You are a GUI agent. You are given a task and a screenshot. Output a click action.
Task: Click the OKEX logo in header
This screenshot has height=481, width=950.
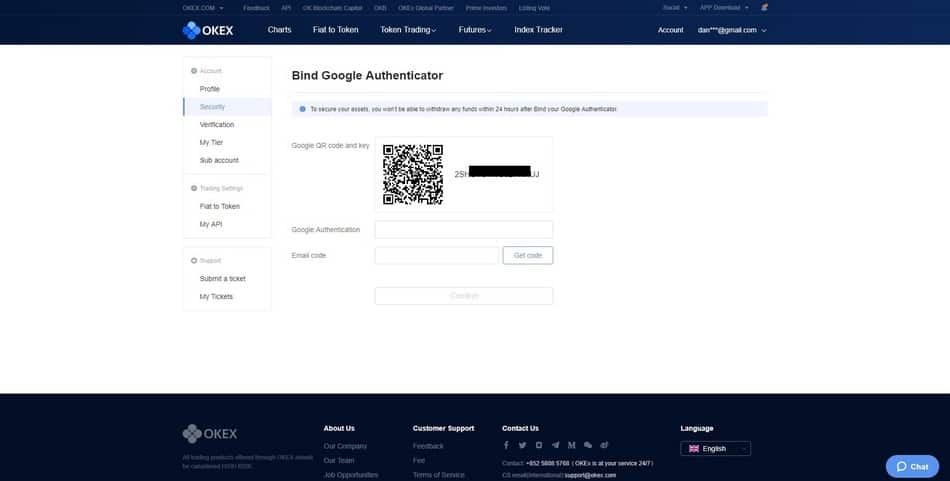208,30
